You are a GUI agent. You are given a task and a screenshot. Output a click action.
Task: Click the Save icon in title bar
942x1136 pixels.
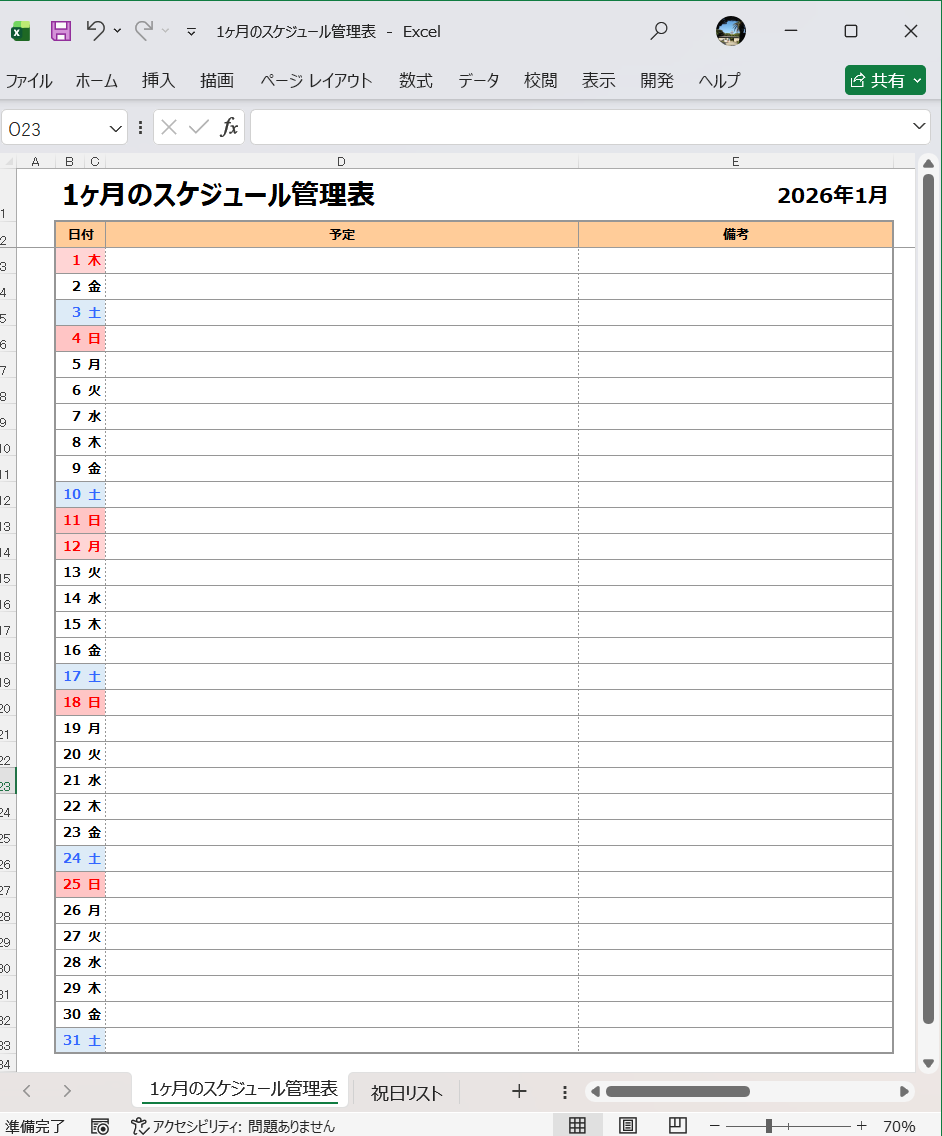point(61,31)
